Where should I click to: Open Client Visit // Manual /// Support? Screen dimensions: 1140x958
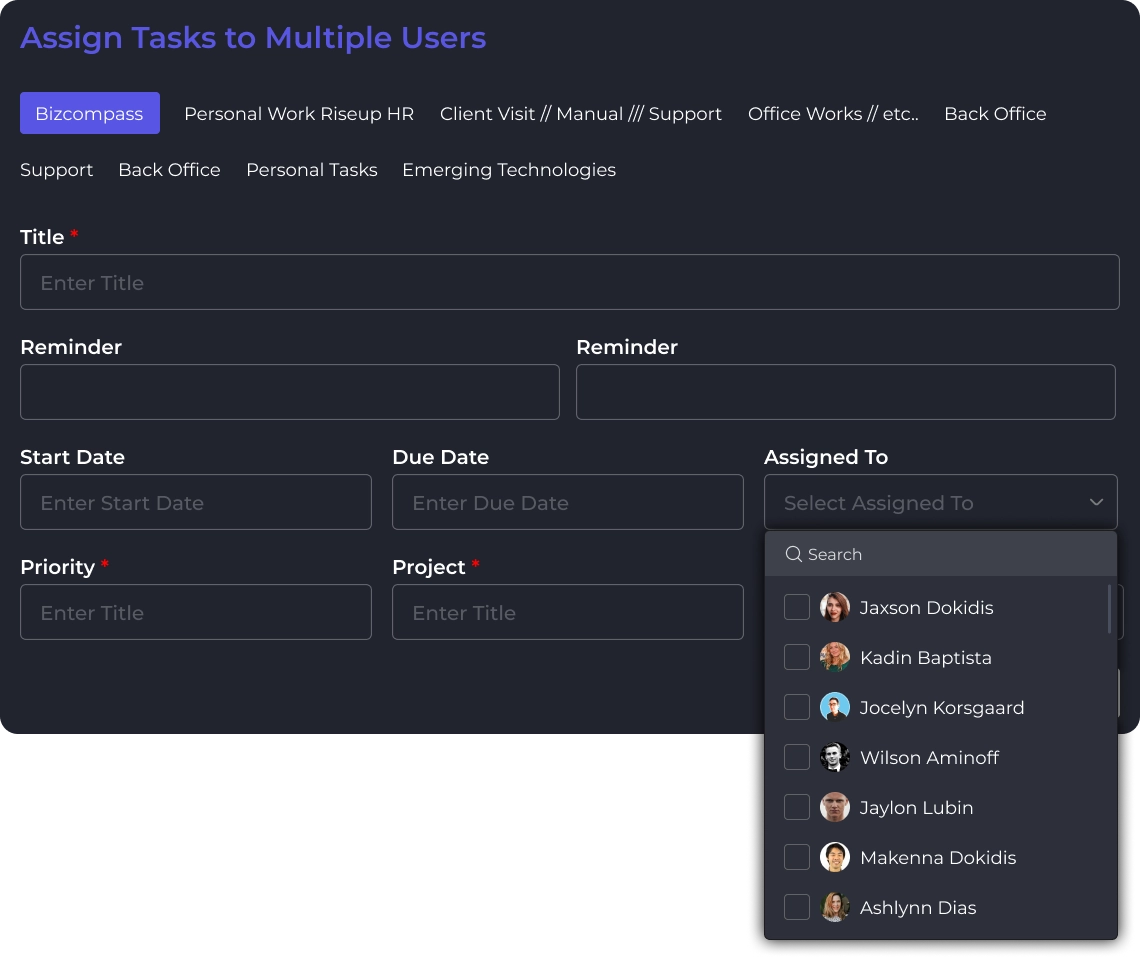click(x=581, y=114)
